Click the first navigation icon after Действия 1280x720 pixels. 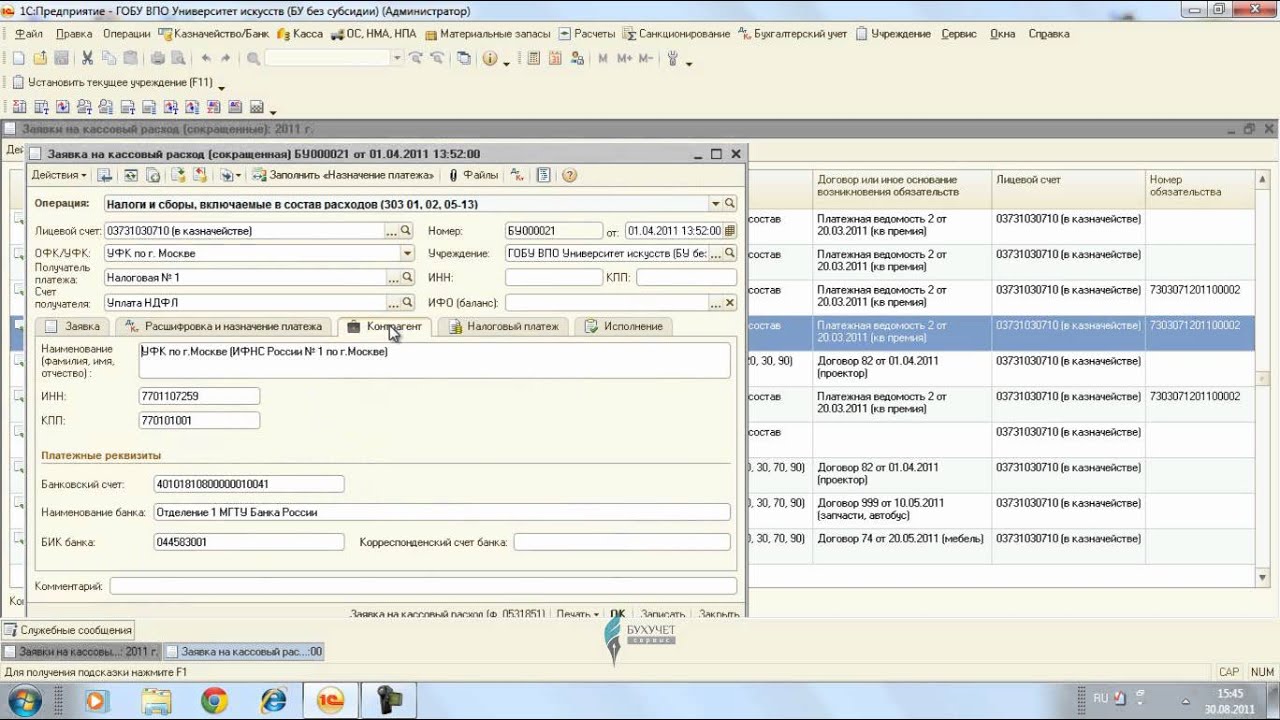[x=104, y=175]
